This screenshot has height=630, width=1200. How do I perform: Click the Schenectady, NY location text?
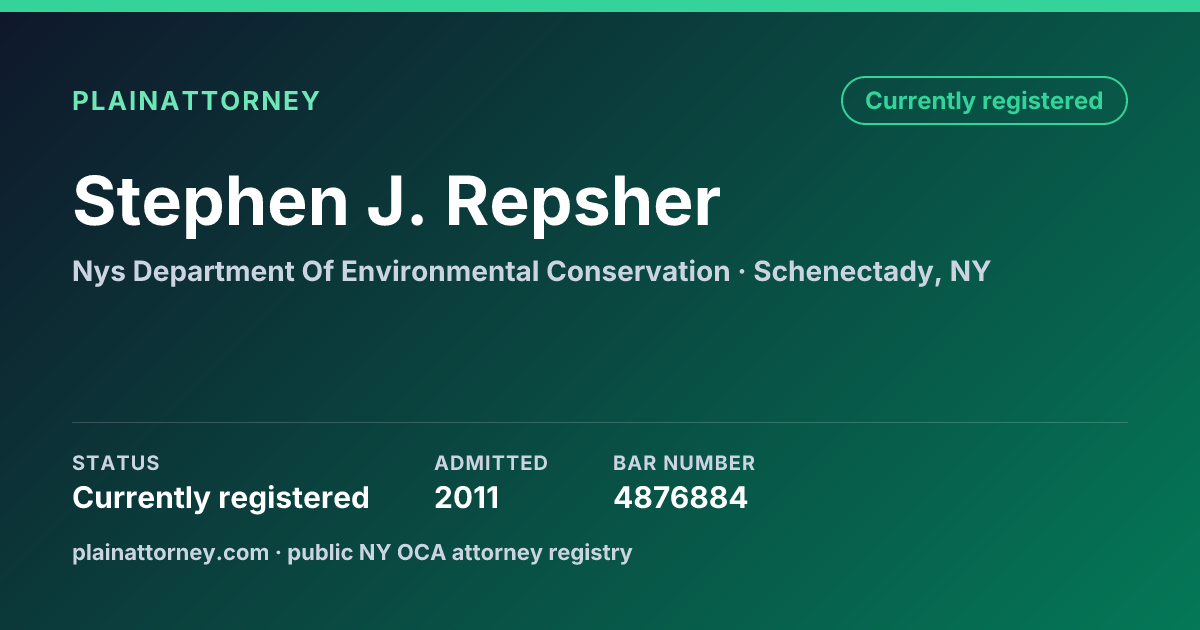point(872,272)
